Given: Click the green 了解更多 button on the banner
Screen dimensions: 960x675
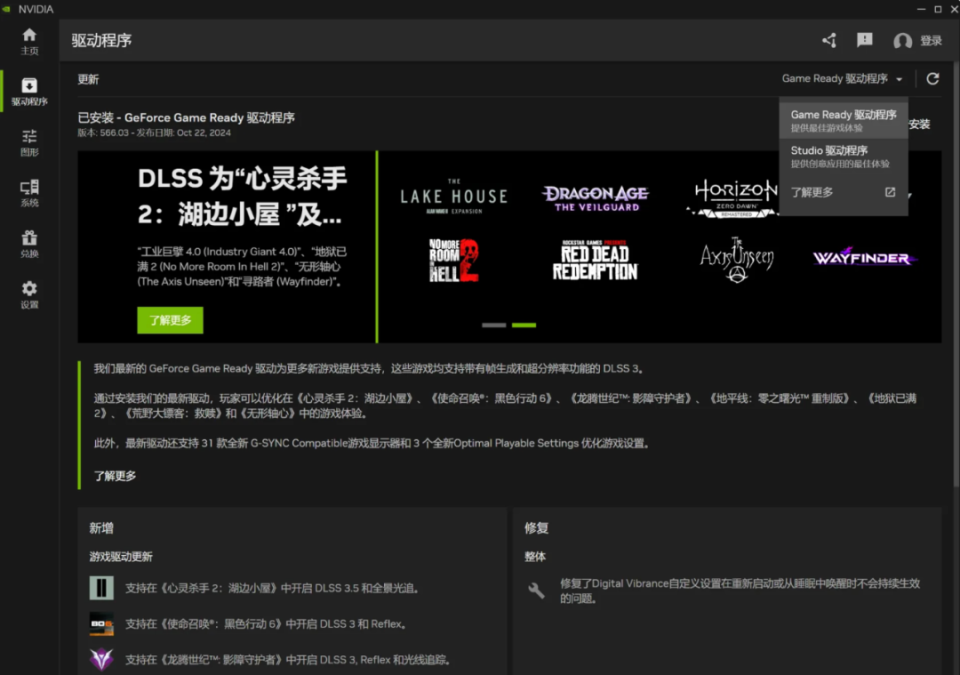Looking at the screenshot, I should point(169,320).
